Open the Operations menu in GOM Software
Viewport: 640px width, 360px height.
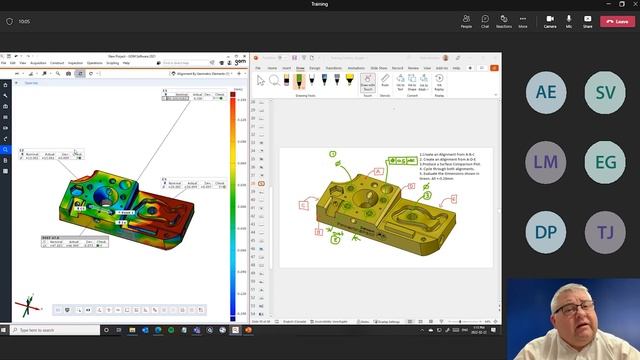tap(94, 63)
